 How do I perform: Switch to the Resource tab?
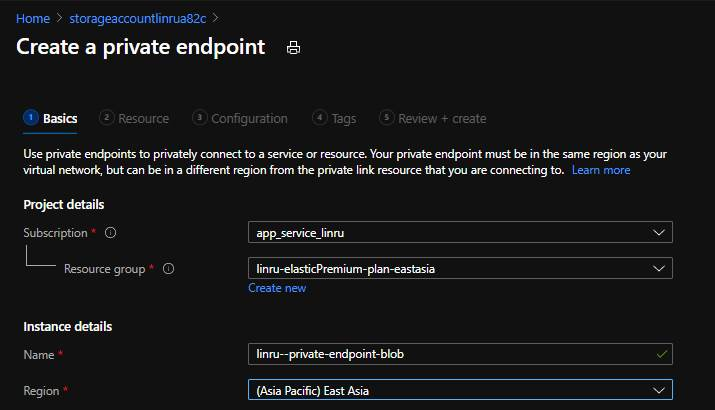click(x=143, y=119)
